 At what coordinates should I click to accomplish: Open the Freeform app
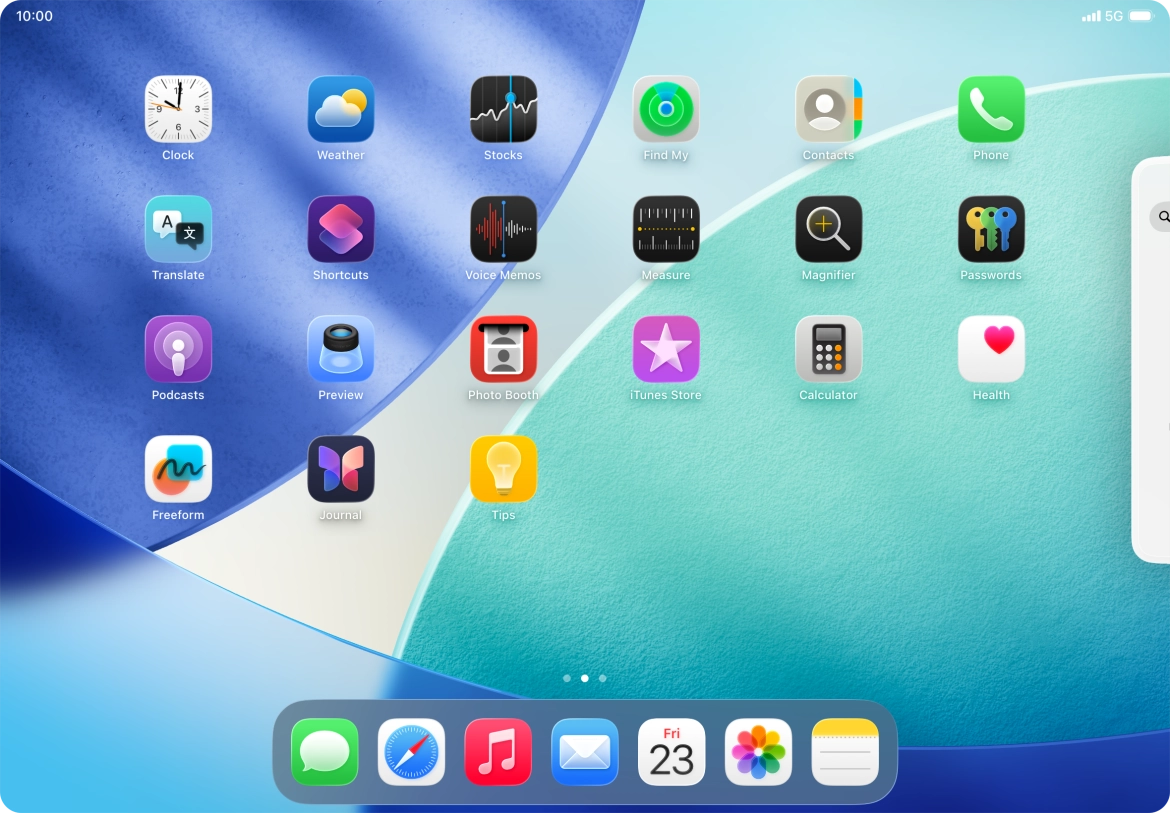coord(178,469)
